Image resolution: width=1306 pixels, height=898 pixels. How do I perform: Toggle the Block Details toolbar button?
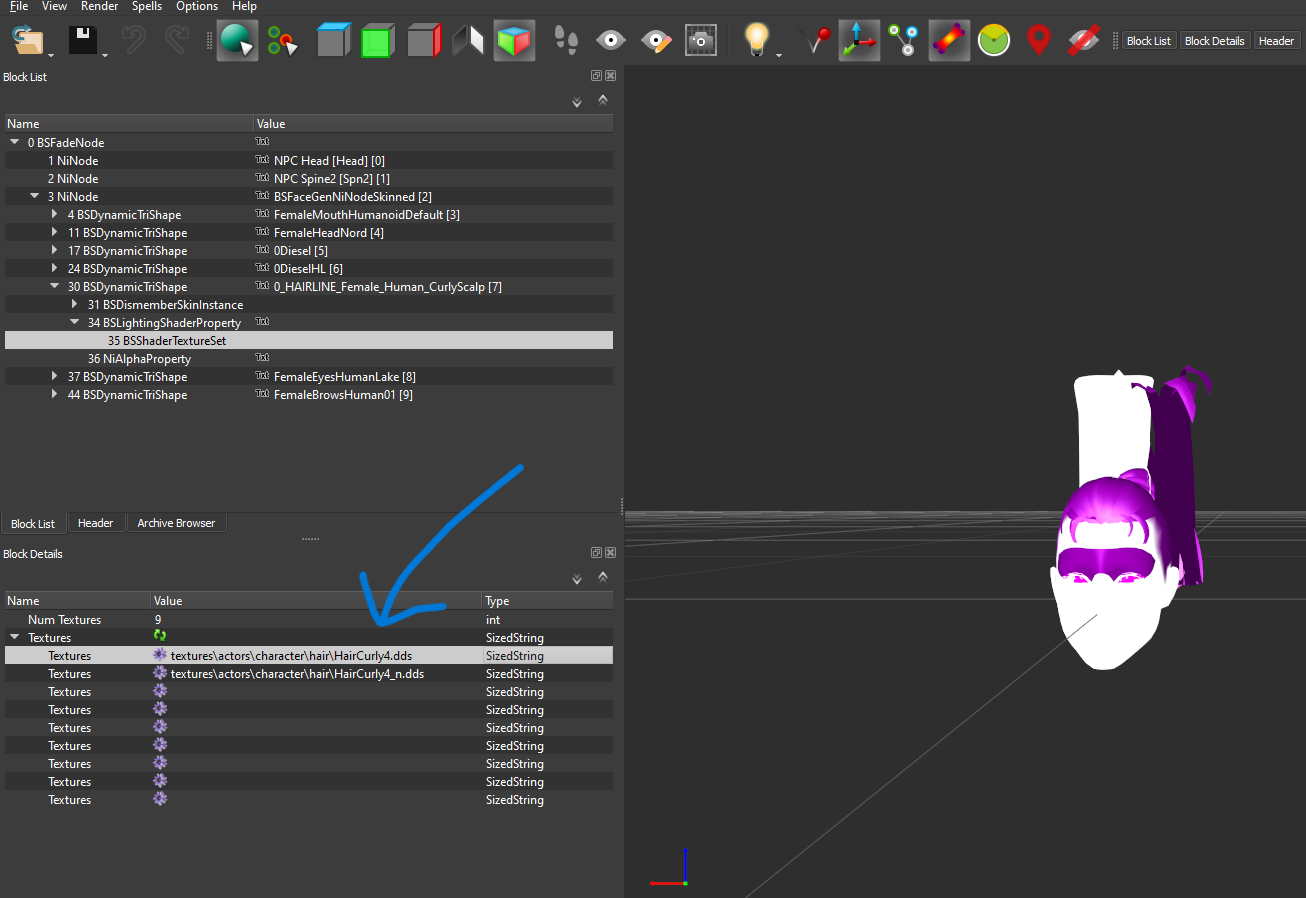(1214, 41)
